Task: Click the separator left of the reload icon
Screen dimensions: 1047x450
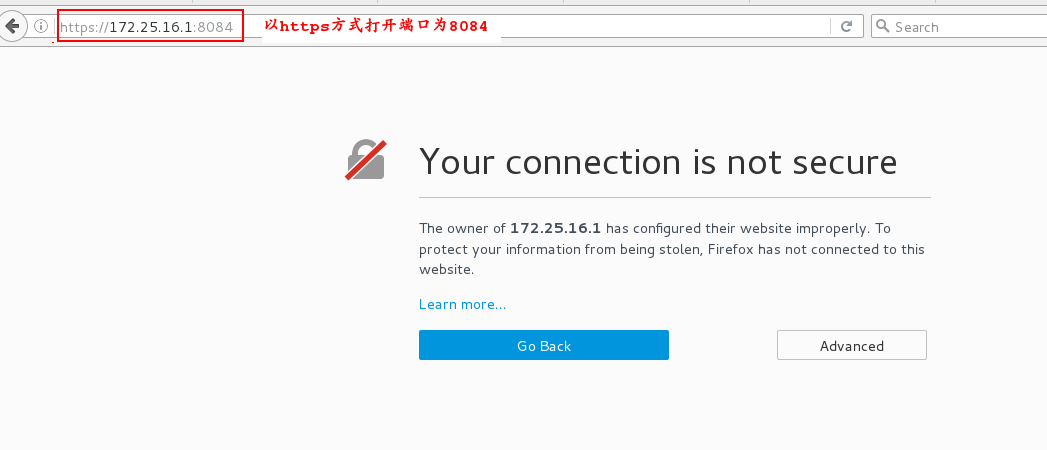Action: (x=831, y=27)
